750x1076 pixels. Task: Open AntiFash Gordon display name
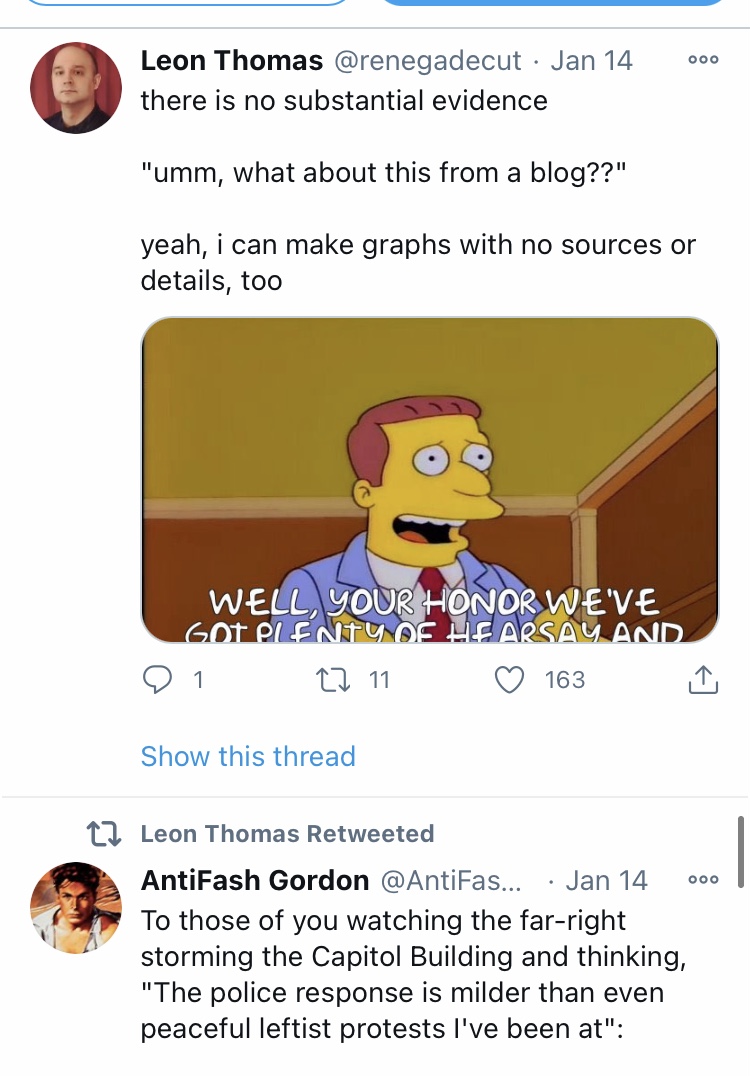[255, 880]
